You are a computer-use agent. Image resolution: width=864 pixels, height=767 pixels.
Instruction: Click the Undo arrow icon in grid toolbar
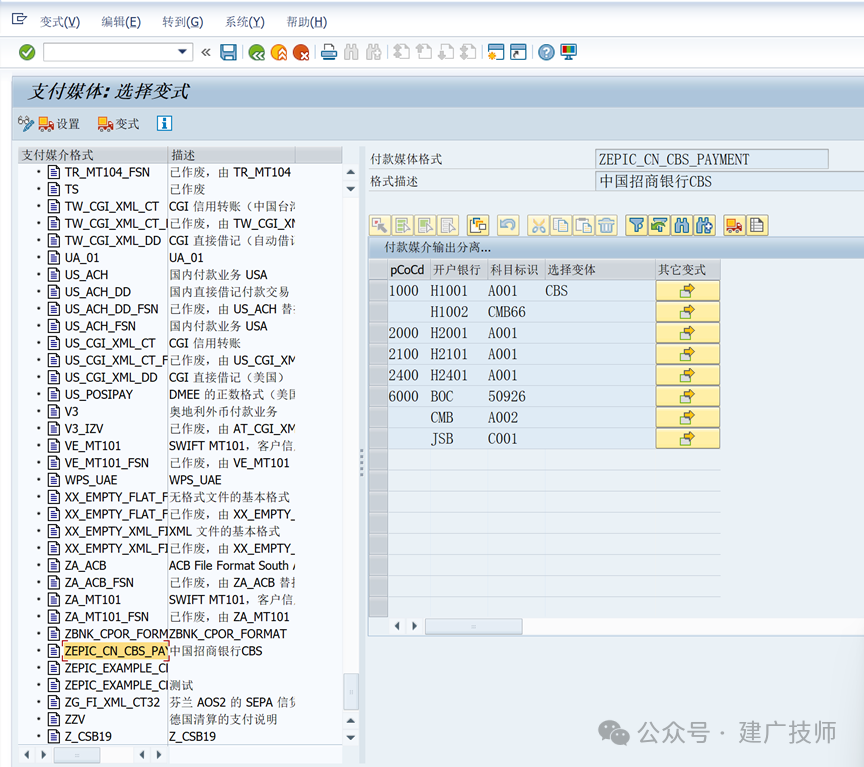click(507, 225)
